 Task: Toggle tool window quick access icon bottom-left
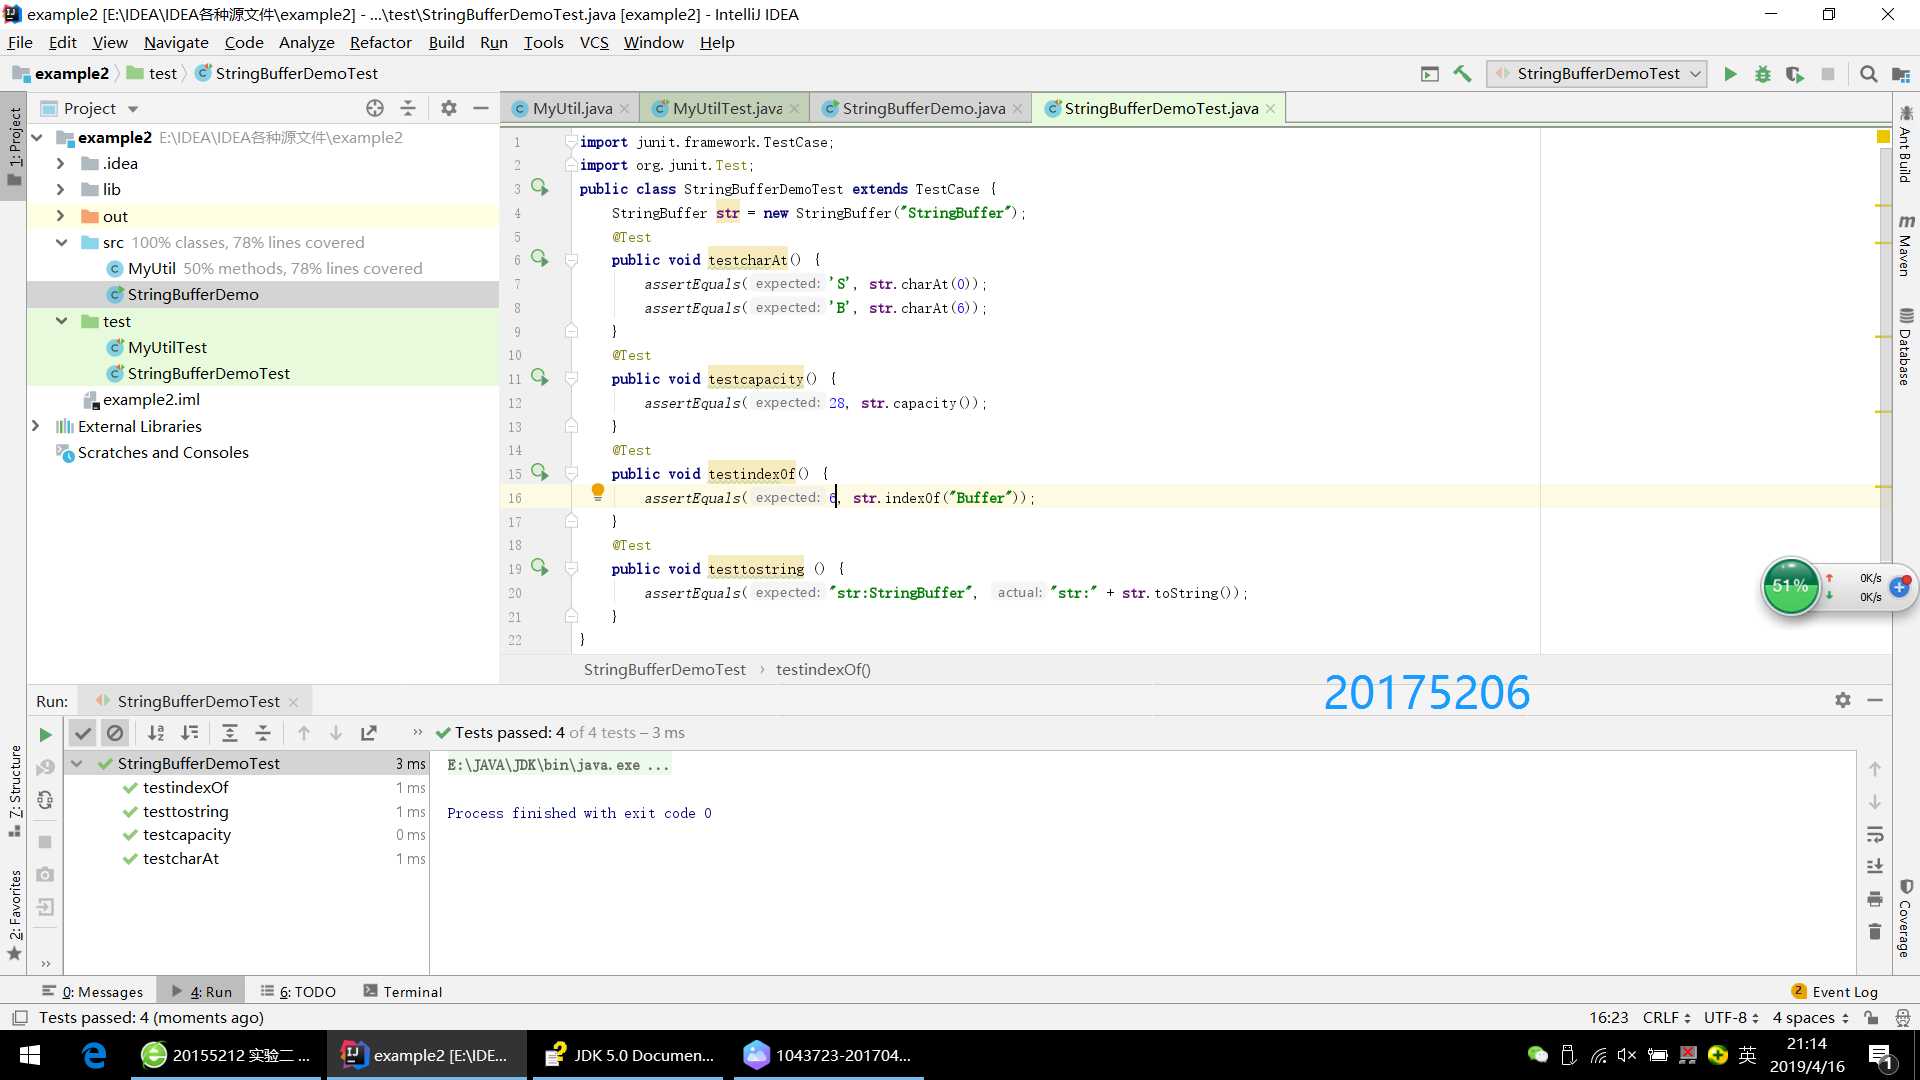point(19,1017)
